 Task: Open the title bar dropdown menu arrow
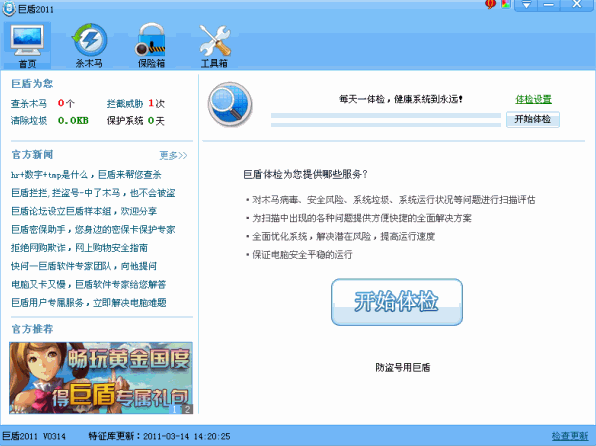tap(526, 5)
